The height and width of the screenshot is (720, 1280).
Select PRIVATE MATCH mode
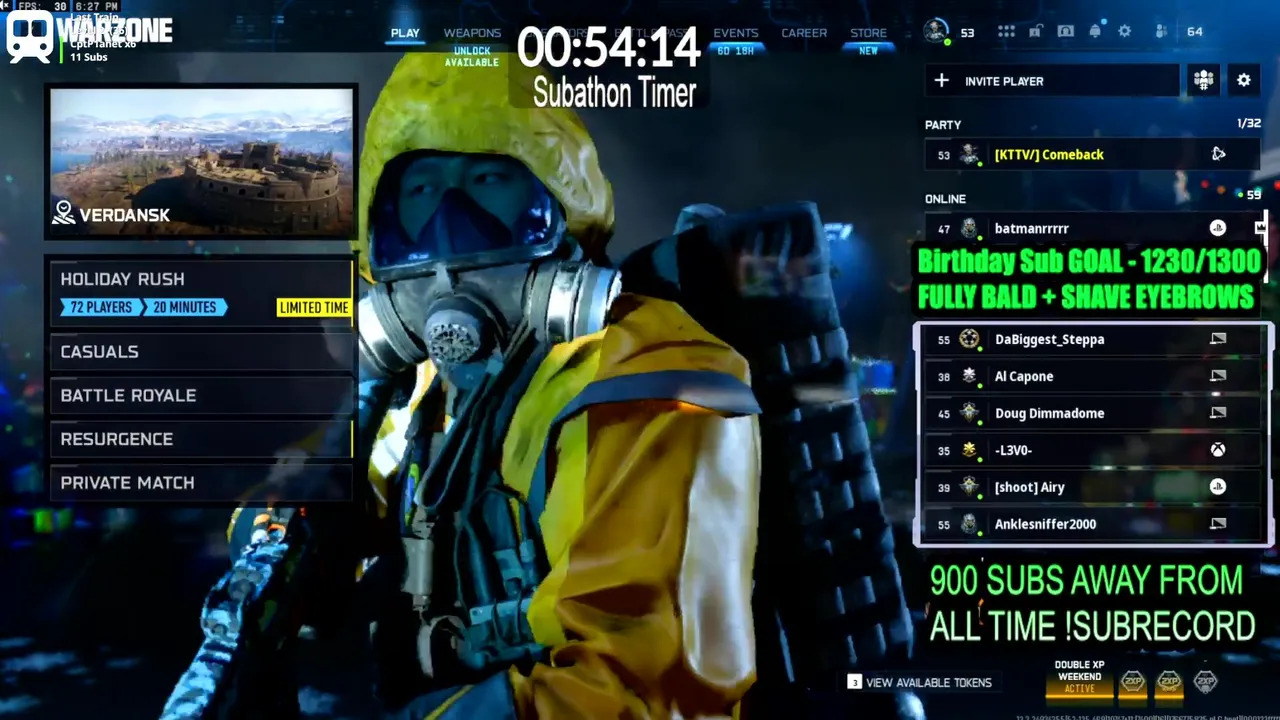[202, 483]
